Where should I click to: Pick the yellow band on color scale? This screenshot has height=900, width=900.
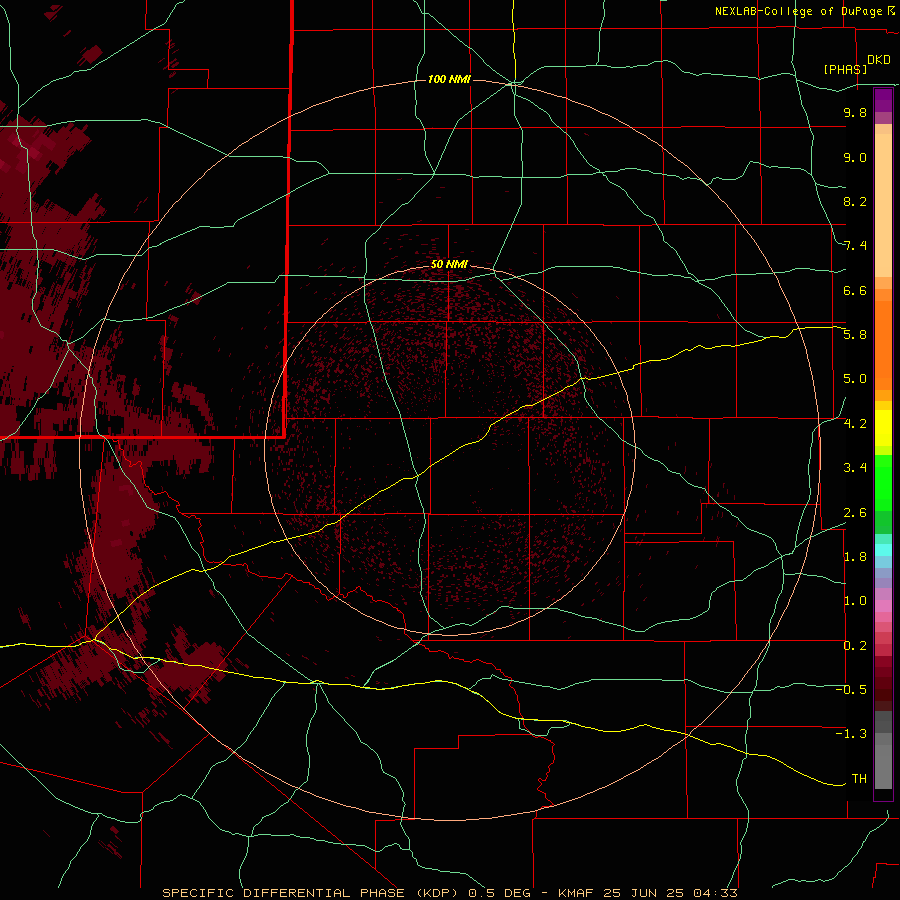tap(883, 428)
